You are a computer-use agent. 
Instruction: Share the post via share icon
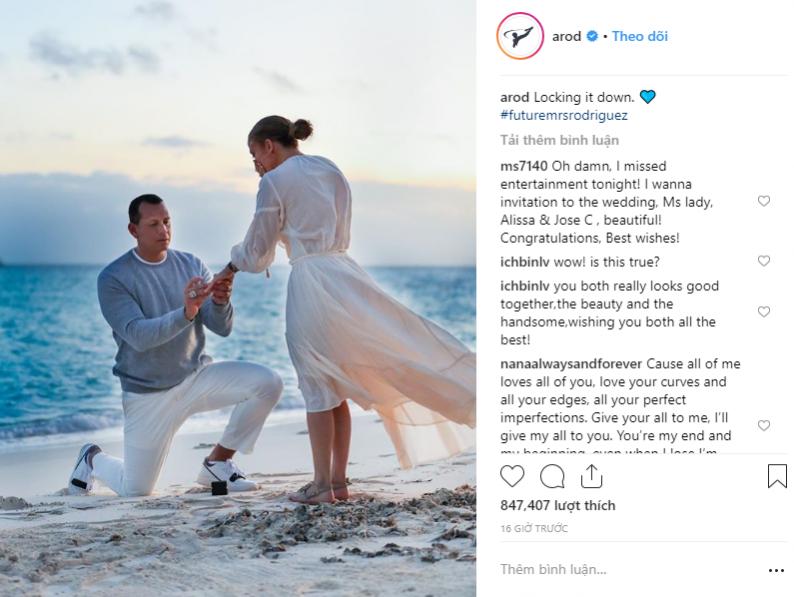coord(591,476)
